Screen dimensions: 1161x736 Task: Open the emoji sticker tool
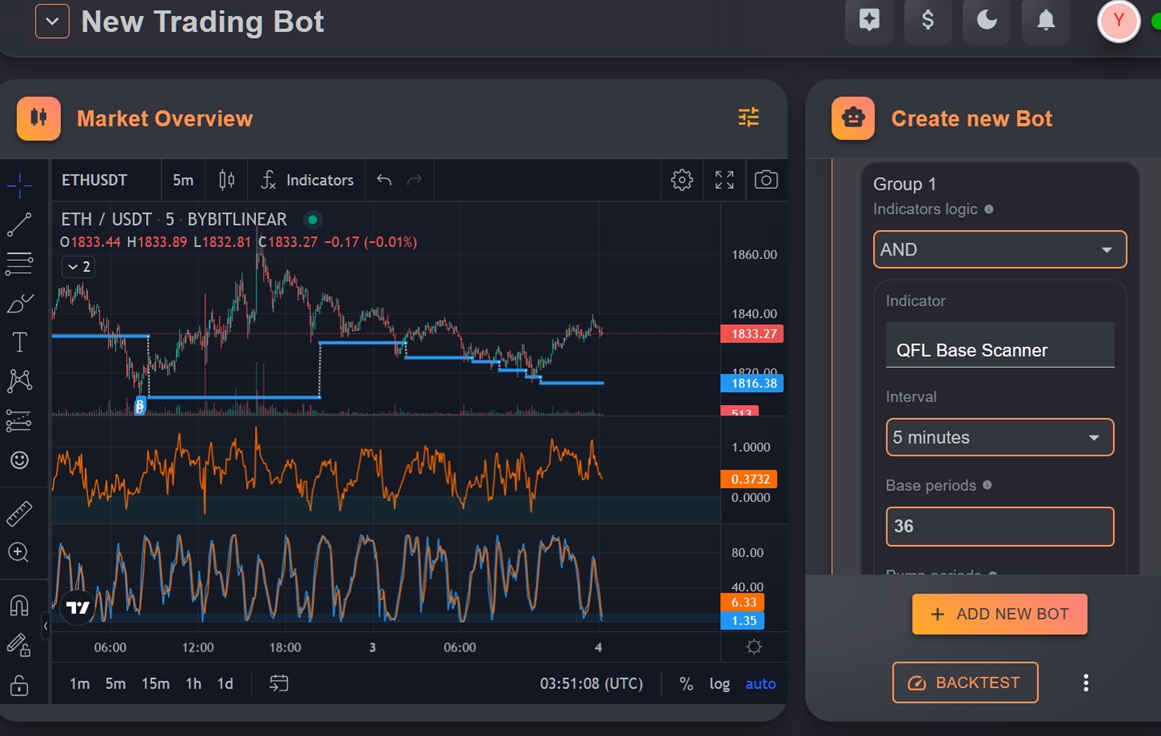pyautogui.click(x=19, y=460)
